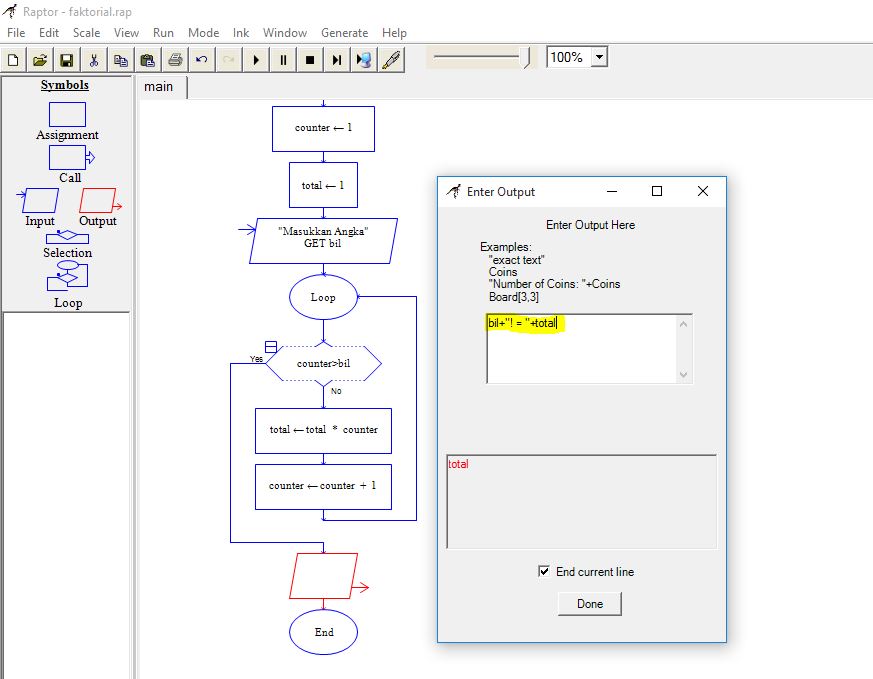
Task: Activate the Ink pen tool
Action: pos(391,59)
